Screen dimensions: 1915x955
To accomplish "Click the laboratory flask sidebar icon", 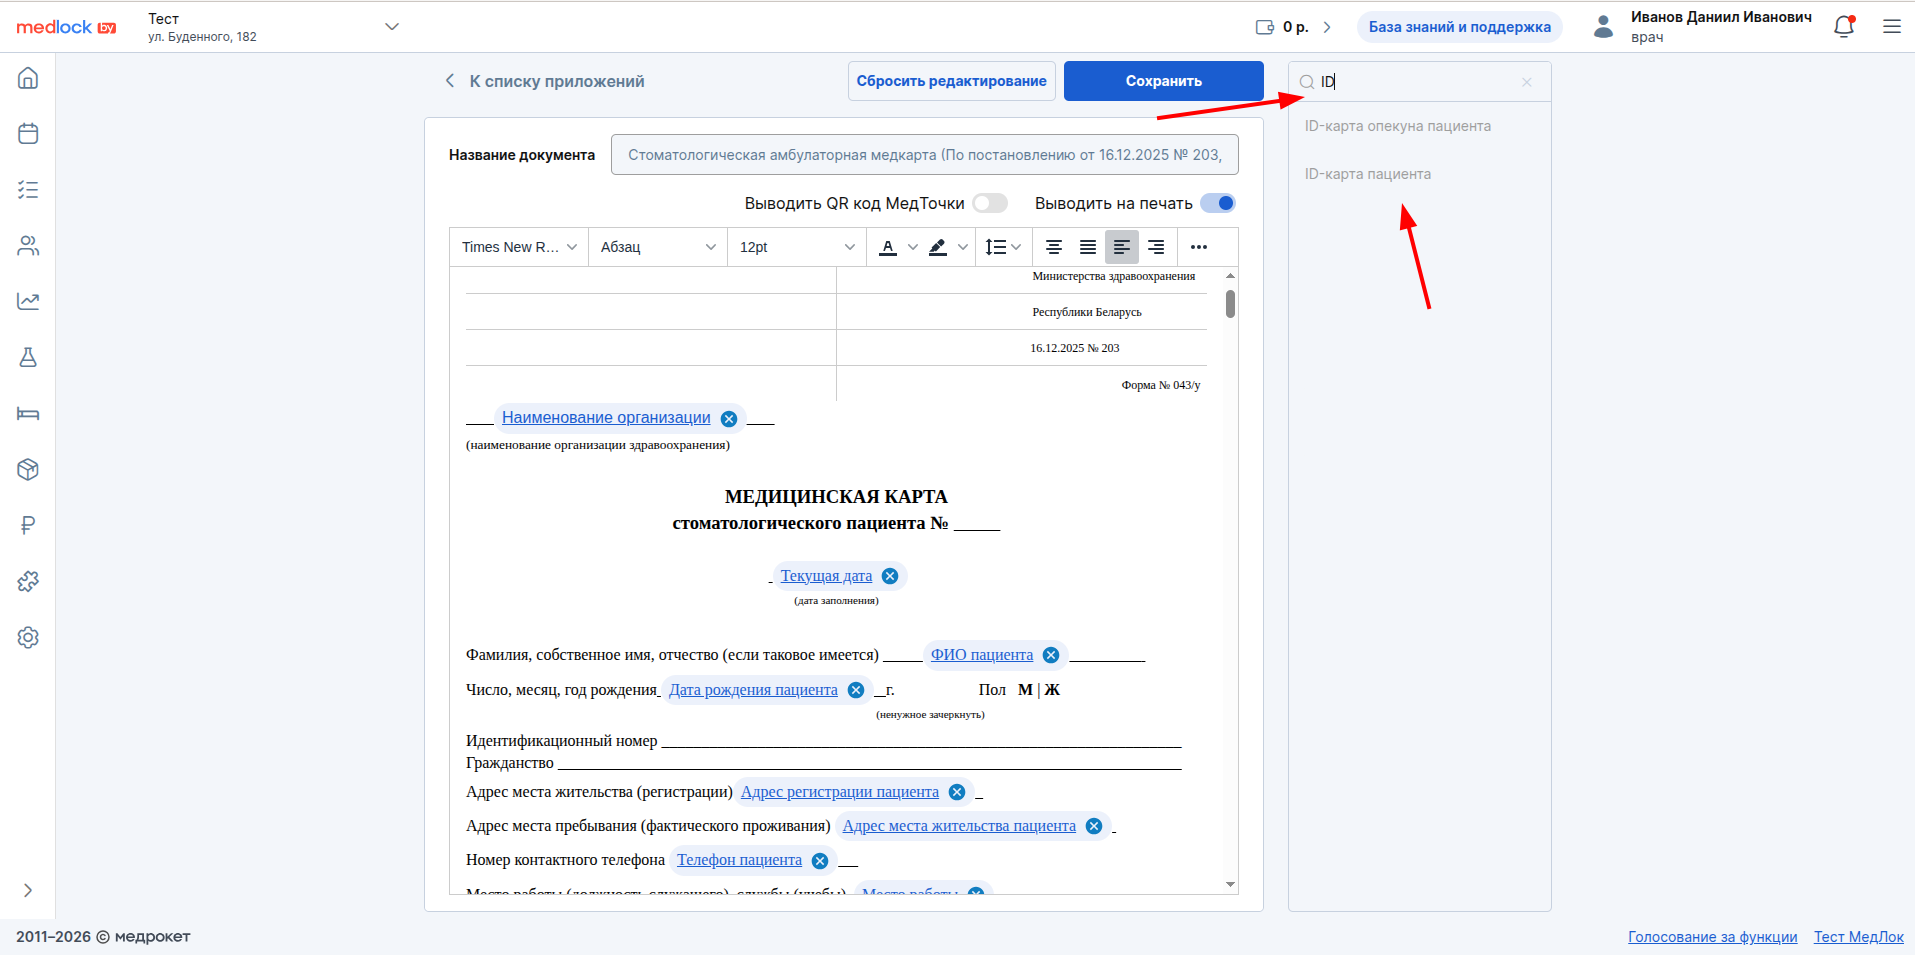I will [28, 357].
